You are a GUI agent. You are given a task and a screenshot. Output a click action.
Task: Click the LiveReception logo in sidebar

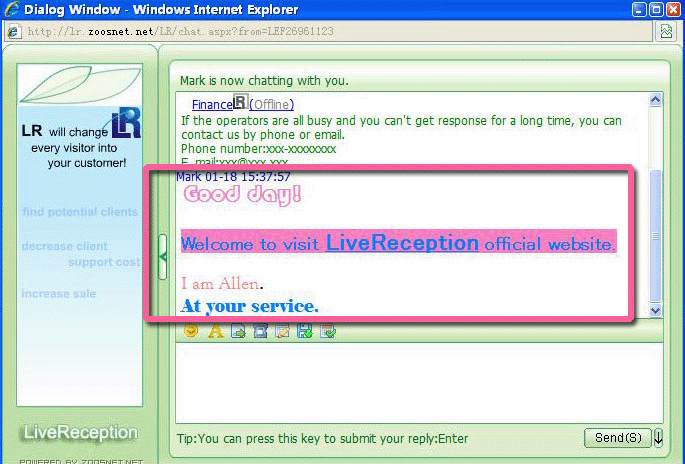click(x=80, y=433)
